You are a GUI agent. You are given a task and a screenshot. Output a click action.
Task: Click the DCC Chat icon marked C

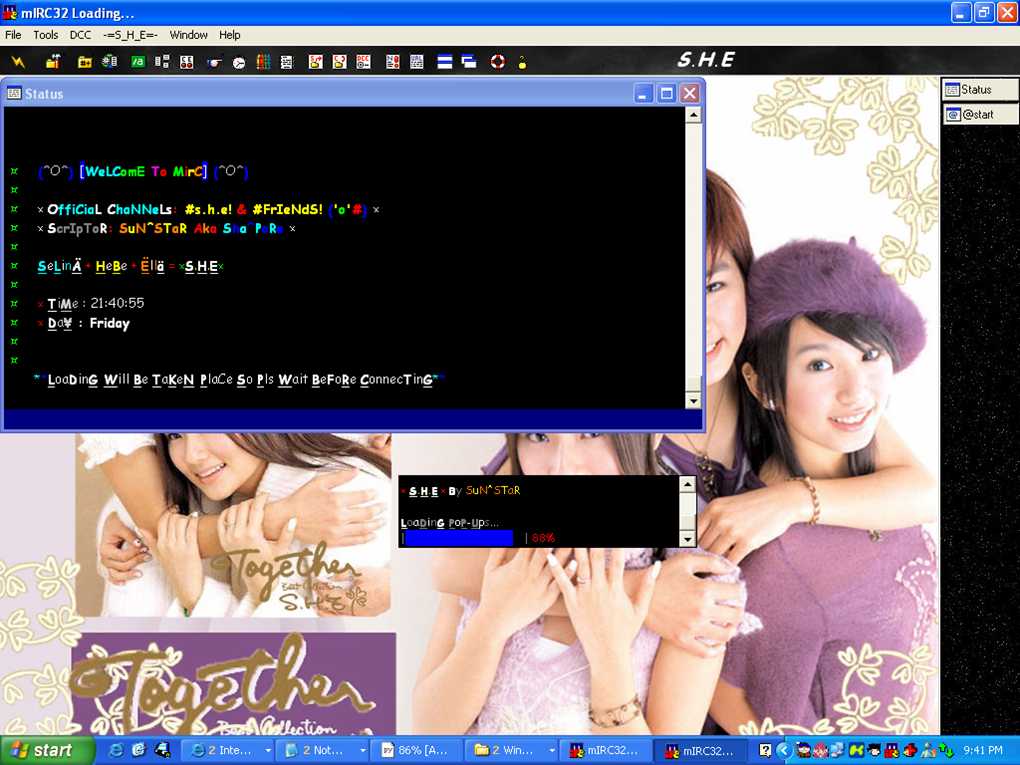click(340, 62)
